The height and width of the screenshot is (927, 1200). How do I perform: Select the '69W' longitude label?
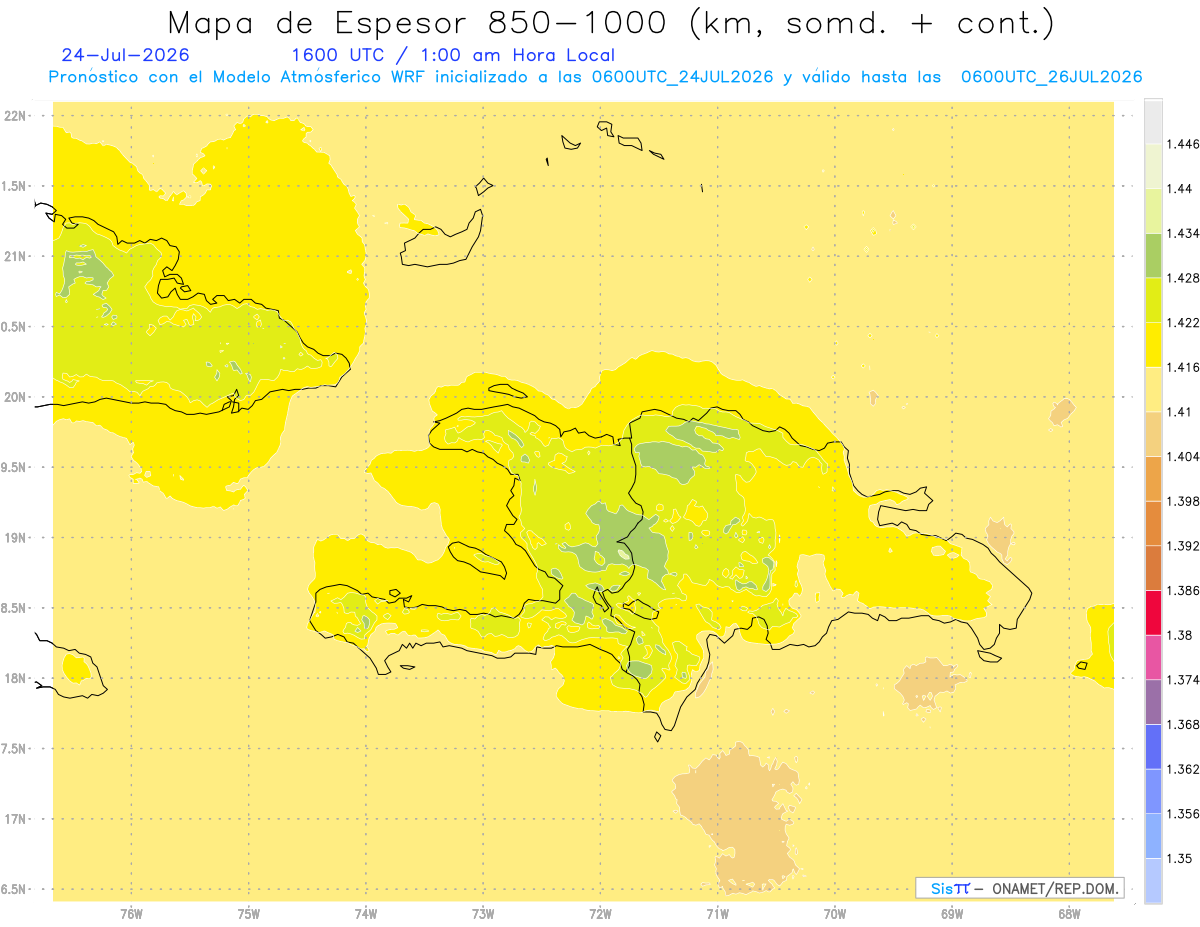(952, 914)
